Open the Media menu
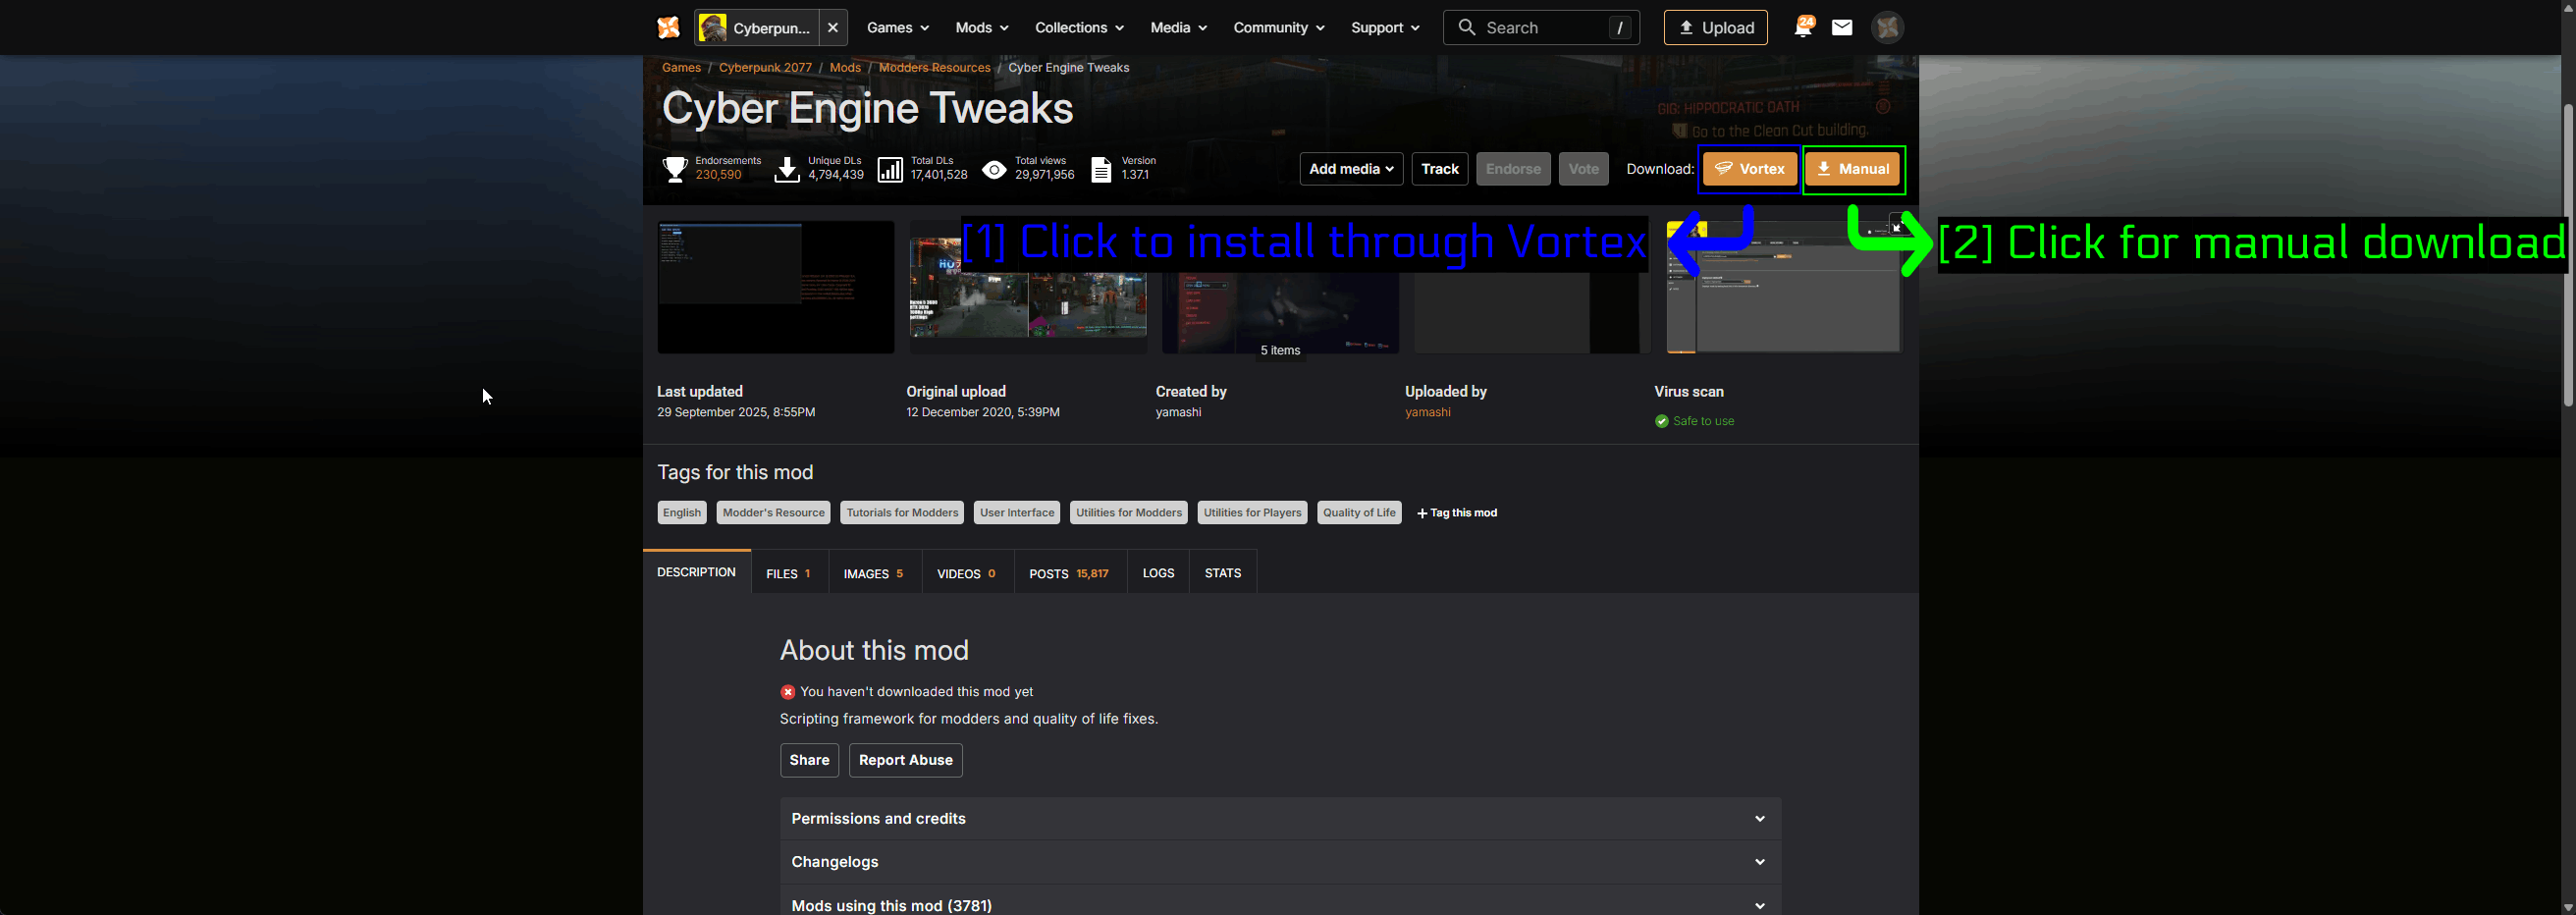Image resolution: width=2576 pixels, height=915 pixels. (1178, 28)
